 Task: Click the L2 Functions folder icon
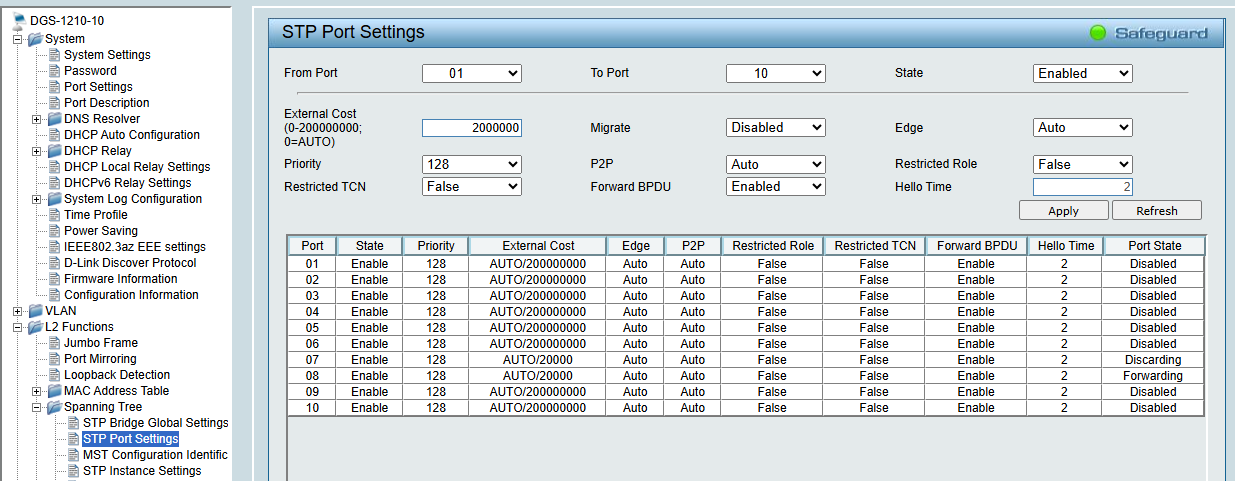(x=35, y=327)
